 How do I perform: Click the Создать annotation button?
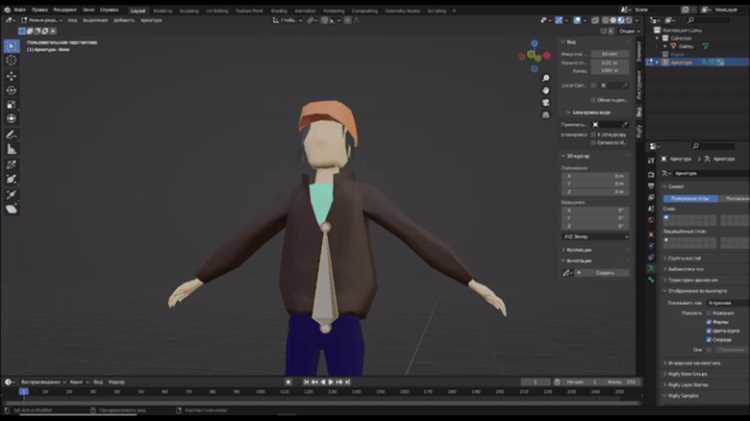point(605,273)
